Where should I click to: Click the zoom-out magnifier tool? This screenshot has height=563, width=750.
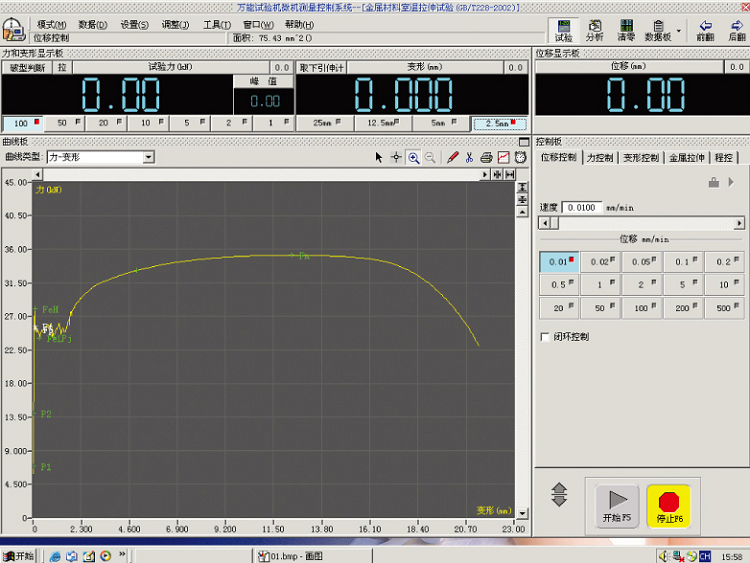pos(430,157)
